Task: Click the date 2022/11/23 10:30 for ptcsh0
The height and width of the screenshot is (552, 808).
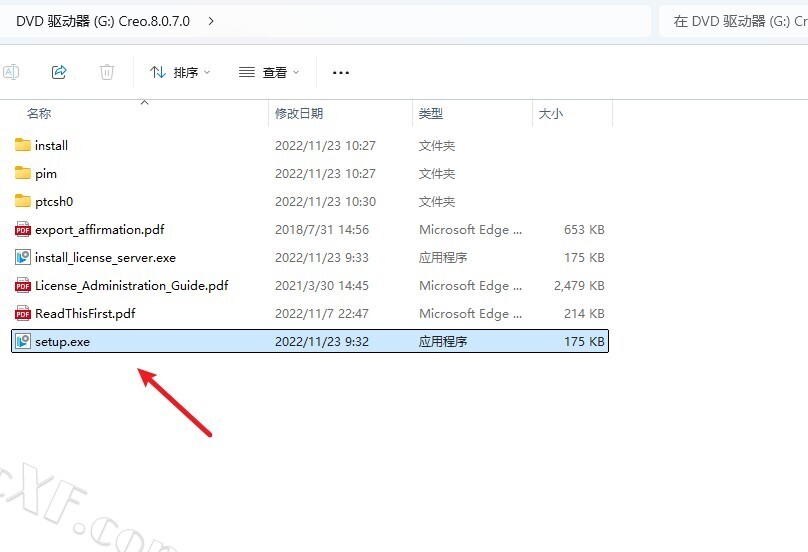Action: (325, 202)
